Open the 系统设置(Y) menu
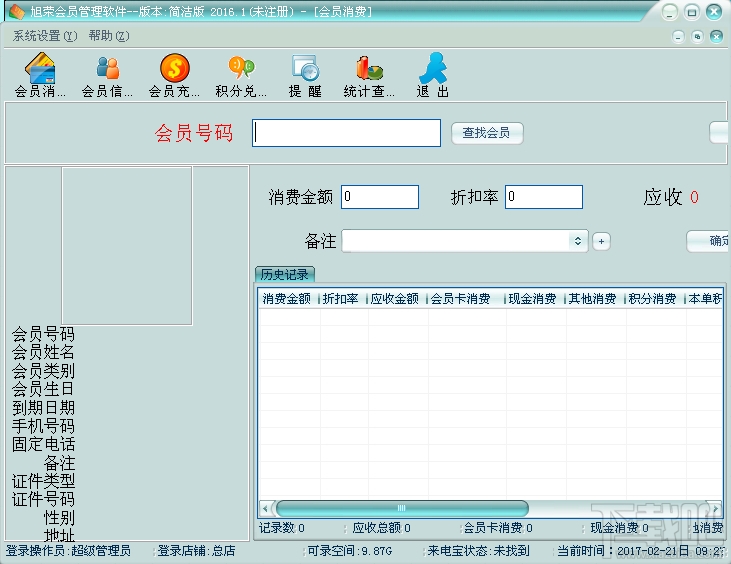This screenshot has width=731, height=564. (x=45, y=36)
